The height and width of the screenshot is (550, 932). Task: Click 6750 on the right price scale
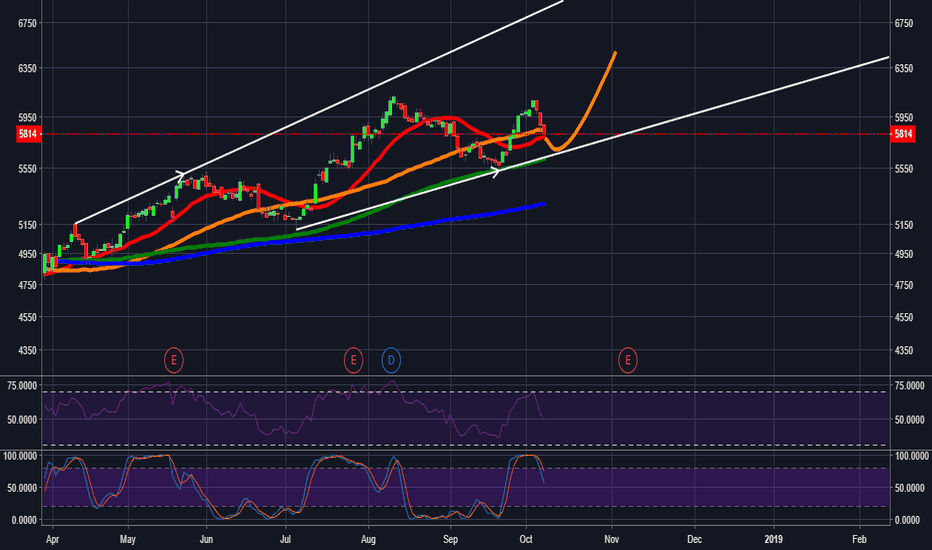pos(903,23)
